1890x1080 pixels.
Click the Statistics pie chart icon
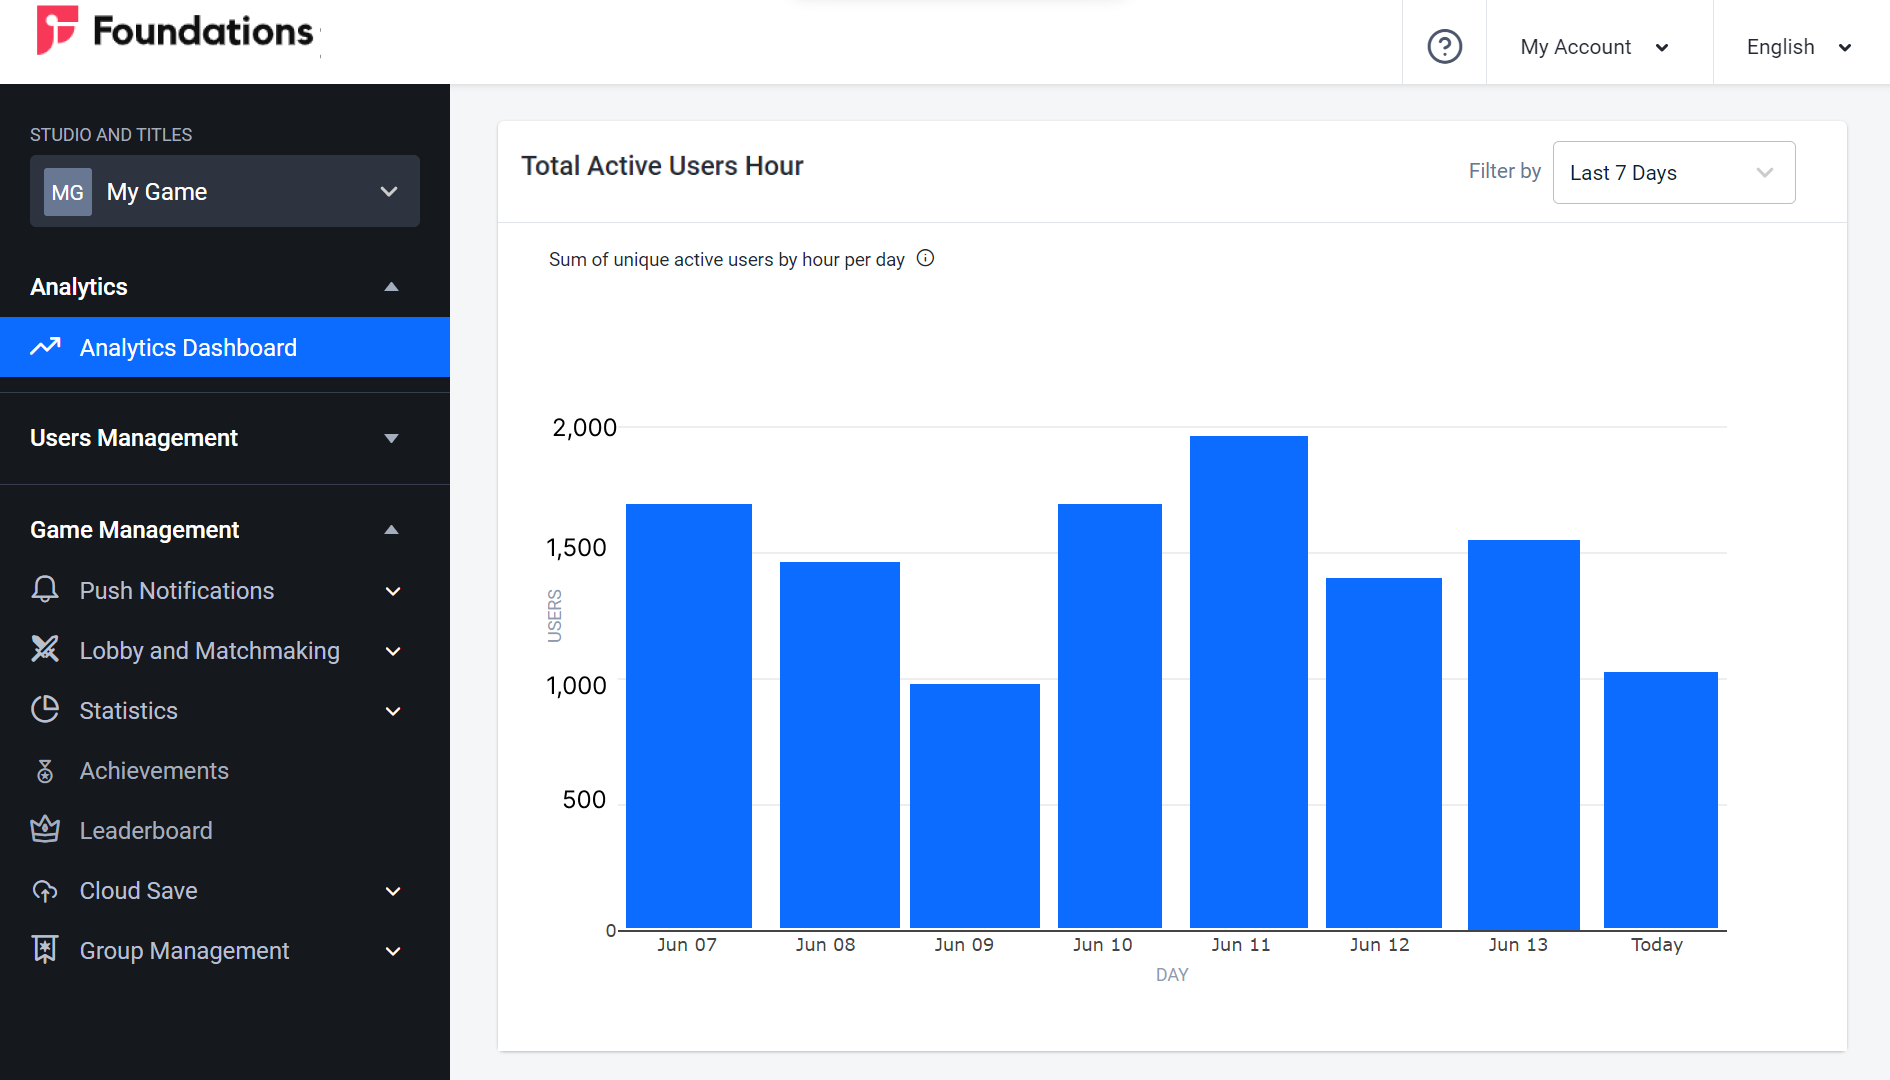(x=45, y=710)
